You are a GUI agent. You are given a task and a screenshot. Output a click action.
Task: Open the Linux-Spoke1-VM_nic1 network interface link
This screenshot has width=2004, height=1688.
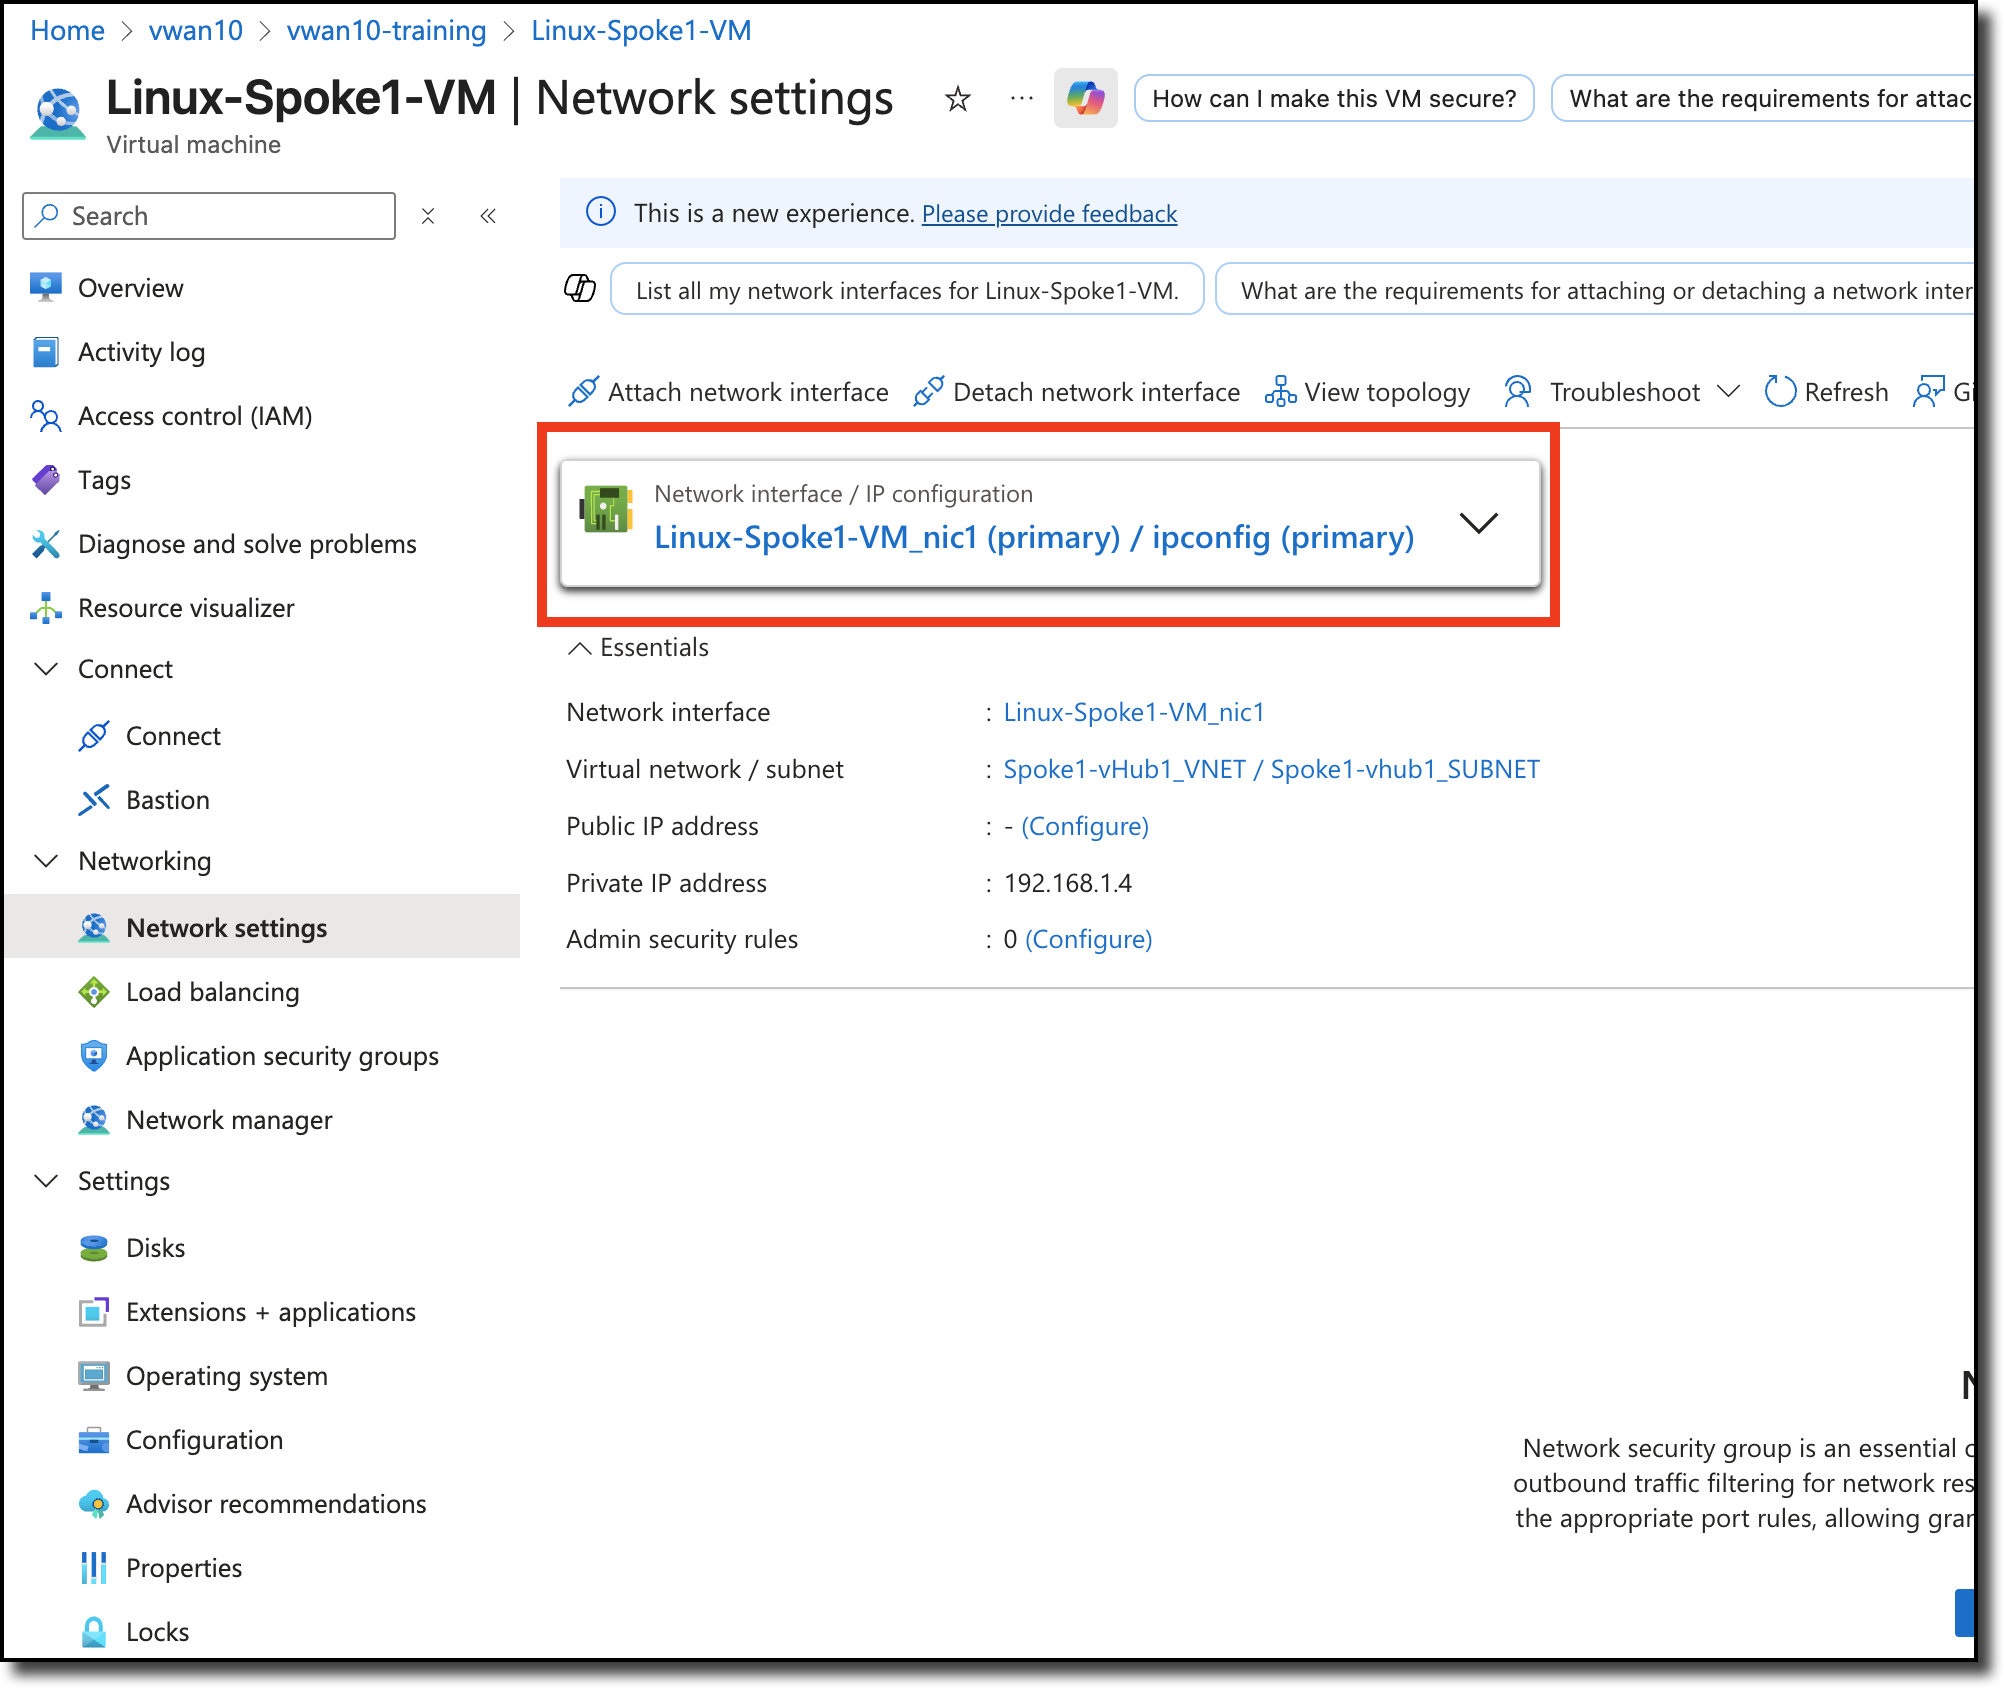pos(1134,712)
